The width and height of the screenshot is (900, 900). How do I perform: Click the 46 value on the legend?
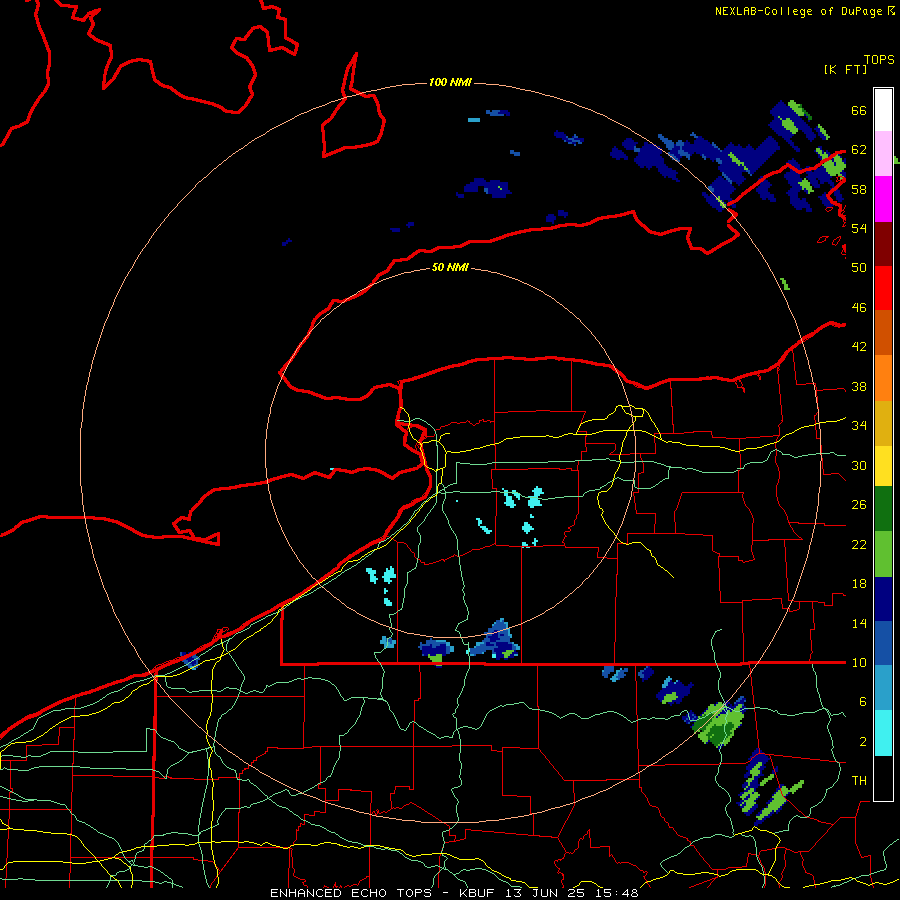tap(859, 308)
